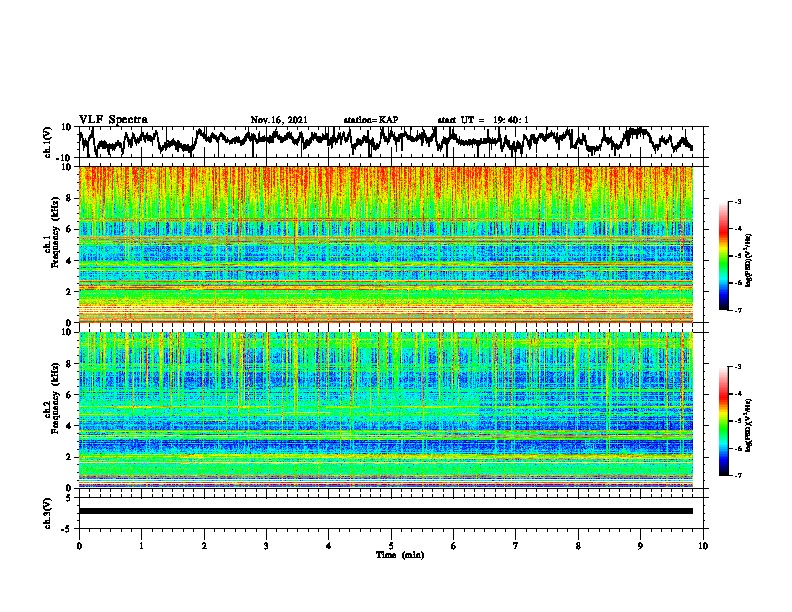The width and height of the screenshot is (792, 612).
Task: Click the "ch.1(V)" waveform axis label
Action: pyautogui.click(x=48, y=142)
